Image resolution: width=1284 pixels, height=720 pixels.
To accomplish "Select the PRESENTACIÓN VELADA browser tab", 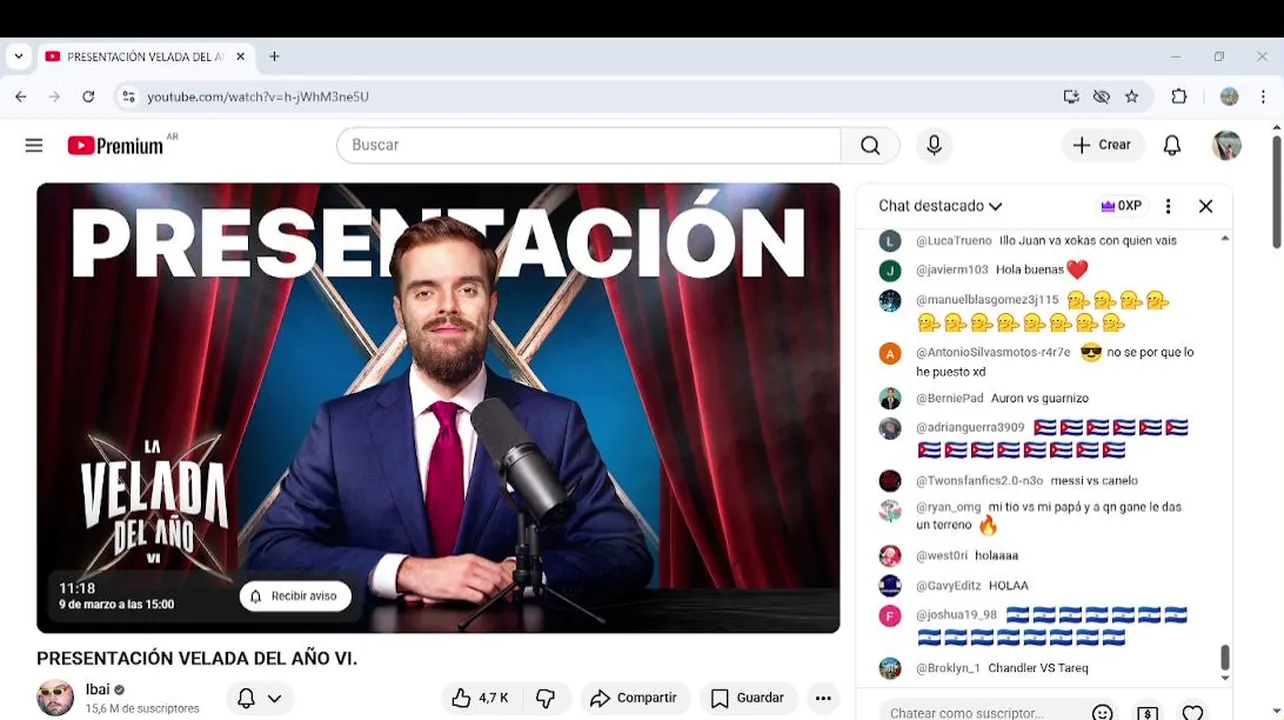I will 146,57.
